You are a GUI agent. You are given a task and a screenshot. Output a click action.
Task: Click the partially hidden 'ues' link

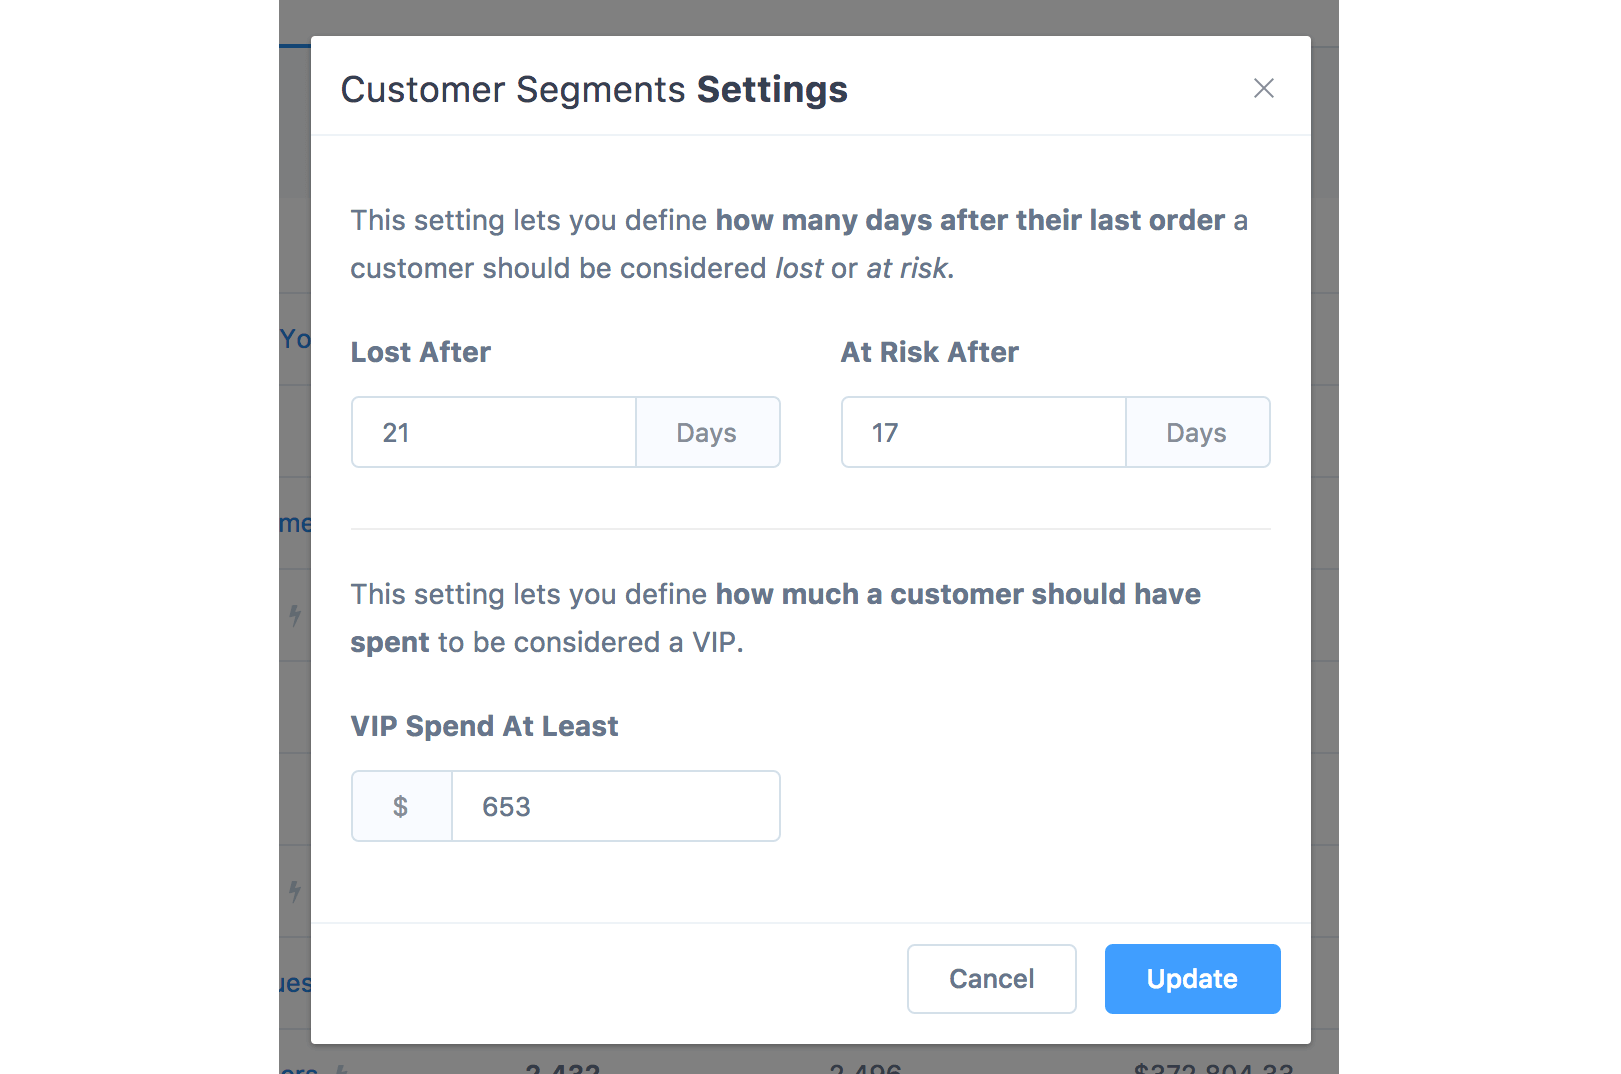pos(295,984)
